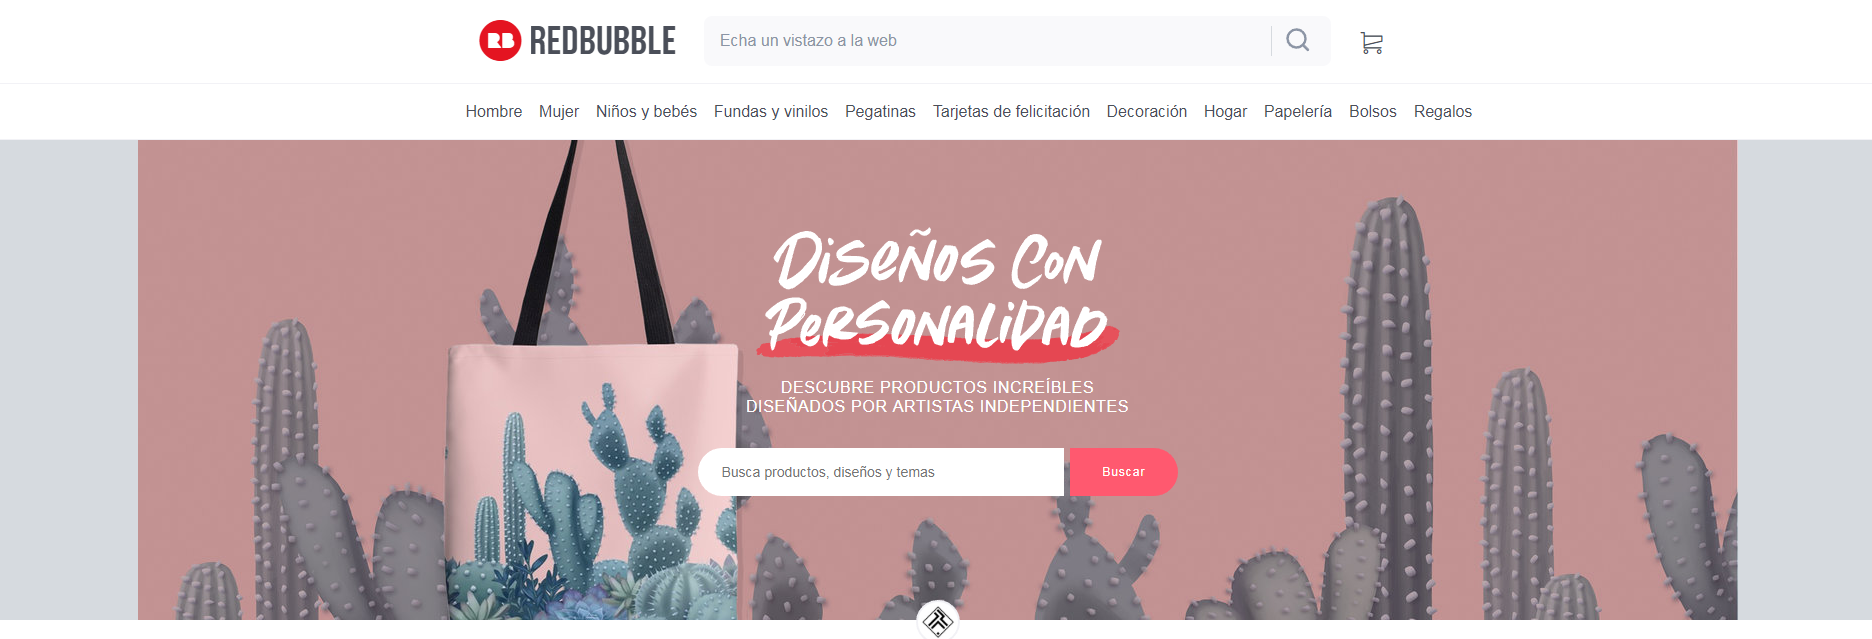The width and height of the screenshot is (1872, 639).
Task: Click the round badge icon below the banner
Action: point(938,620)
